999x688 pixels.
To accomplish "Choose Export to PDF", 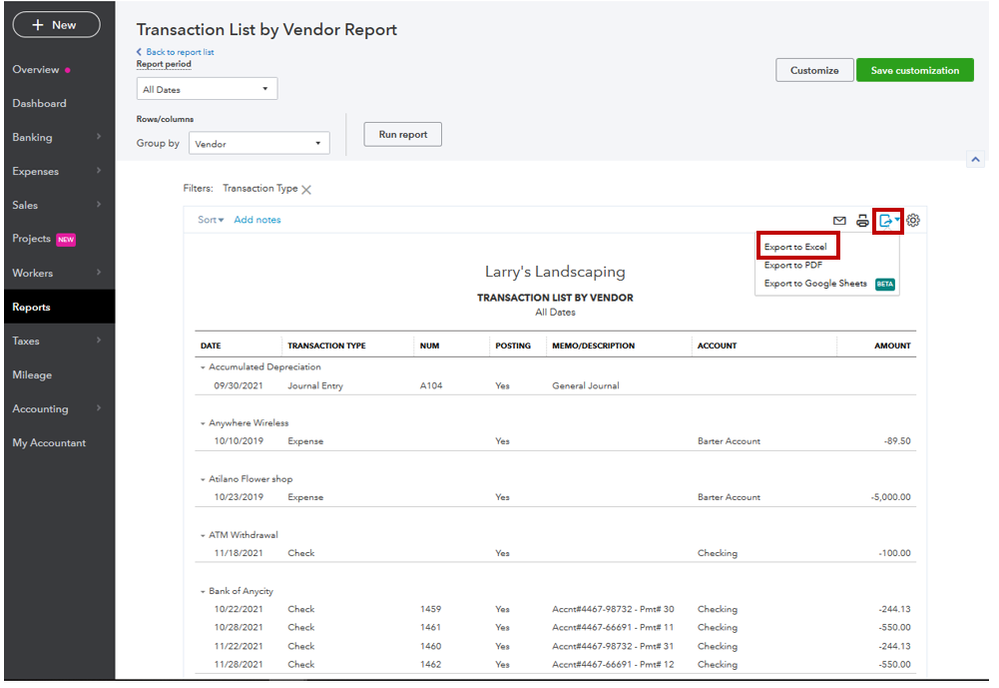I will (793, 265).
